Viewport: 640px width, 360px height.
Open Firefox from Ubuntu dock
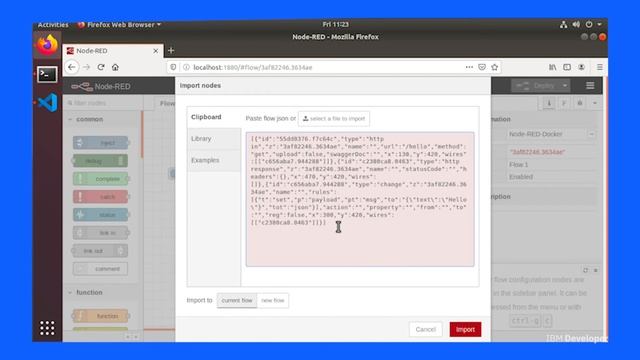47,45
